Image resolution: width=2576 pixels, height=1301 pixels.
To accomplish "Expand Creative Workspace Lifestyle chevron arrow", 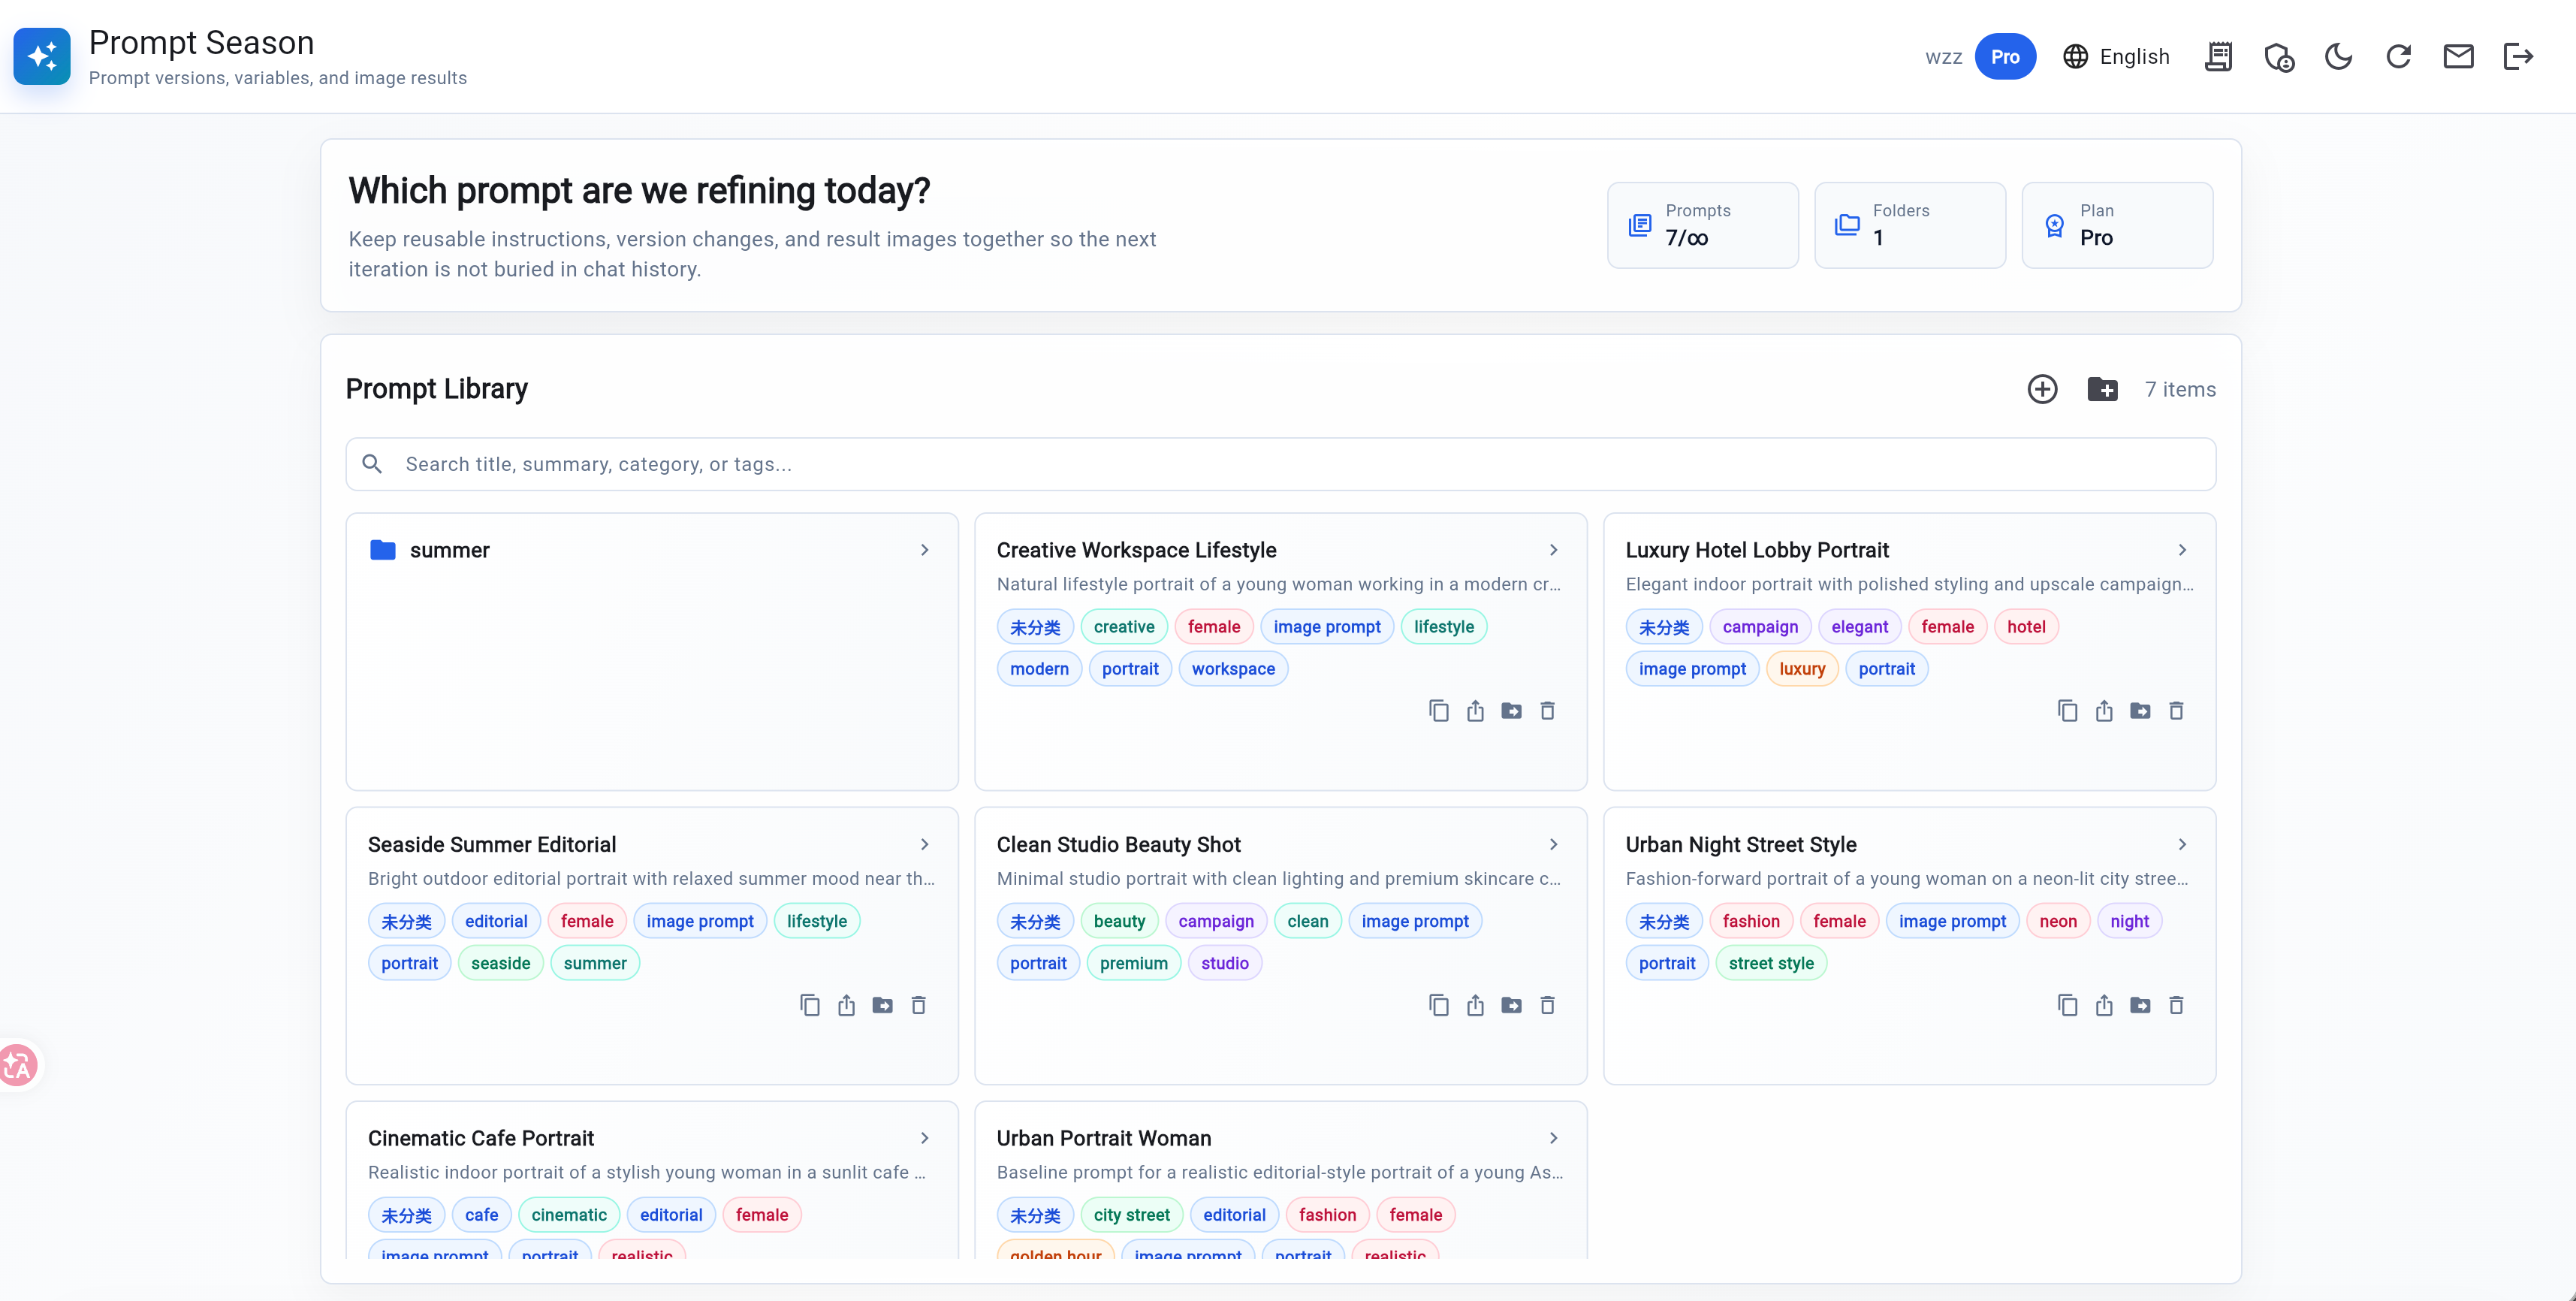I will click(1554, 550).
